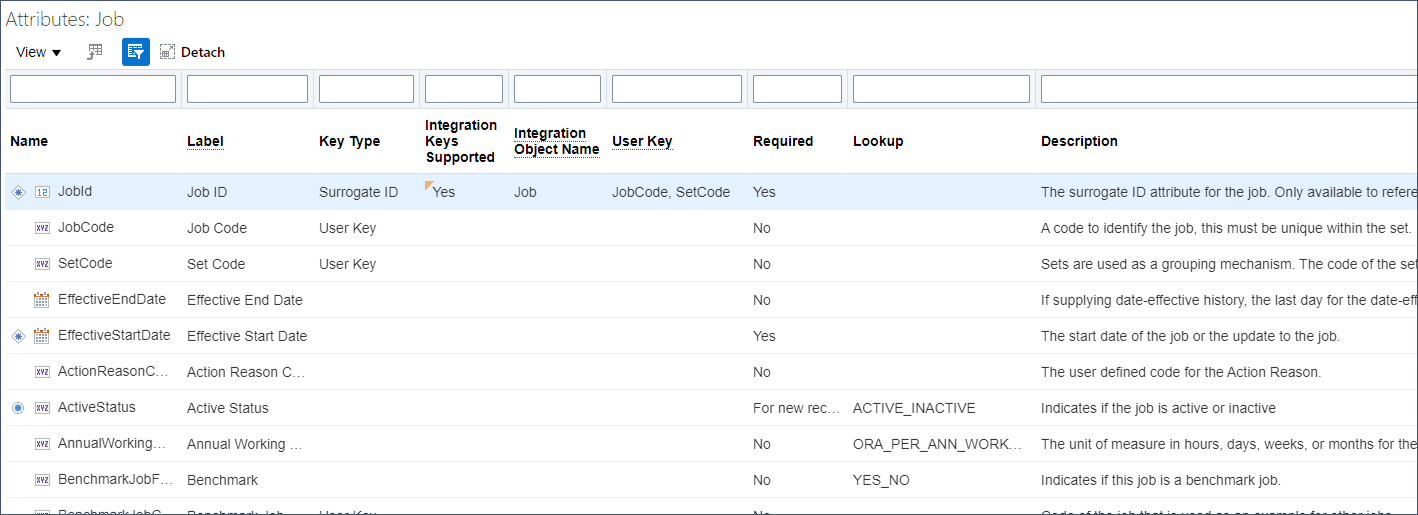Sort by the Label column header
The height and width of the screenshot is (515, 1418).
[205, 141]
